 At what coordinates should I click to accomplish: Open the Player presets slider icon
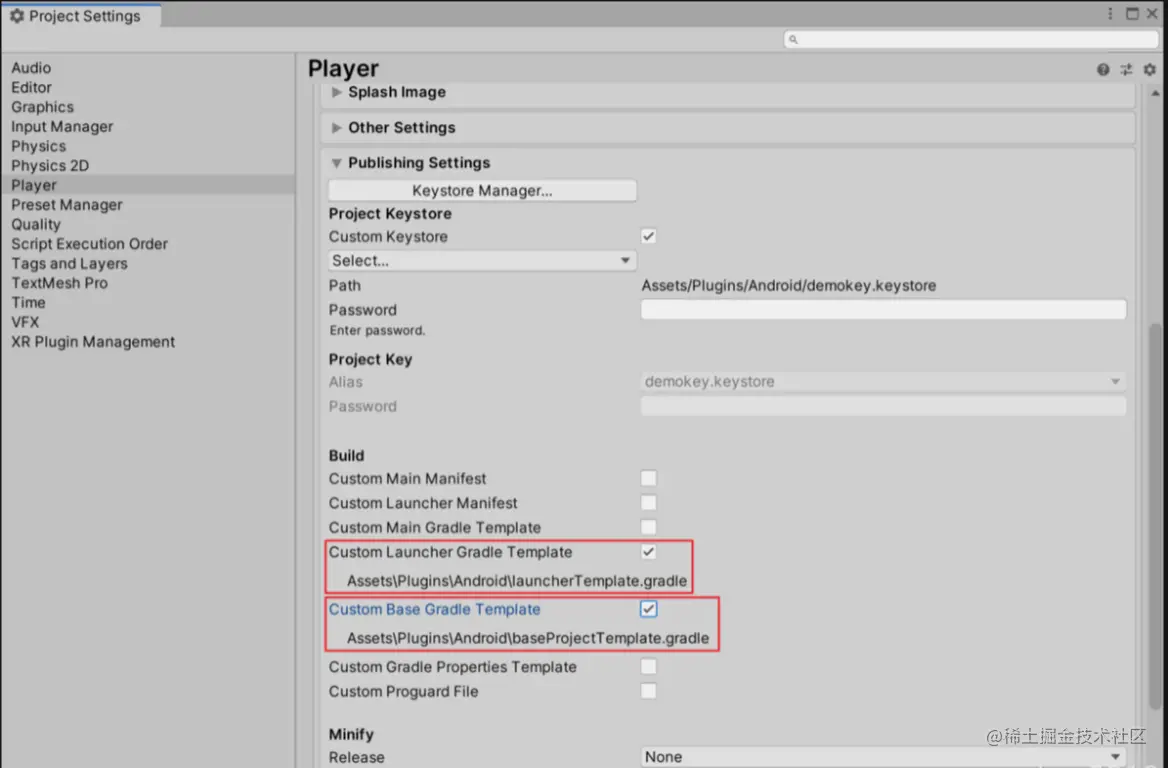pos(1126,69)
